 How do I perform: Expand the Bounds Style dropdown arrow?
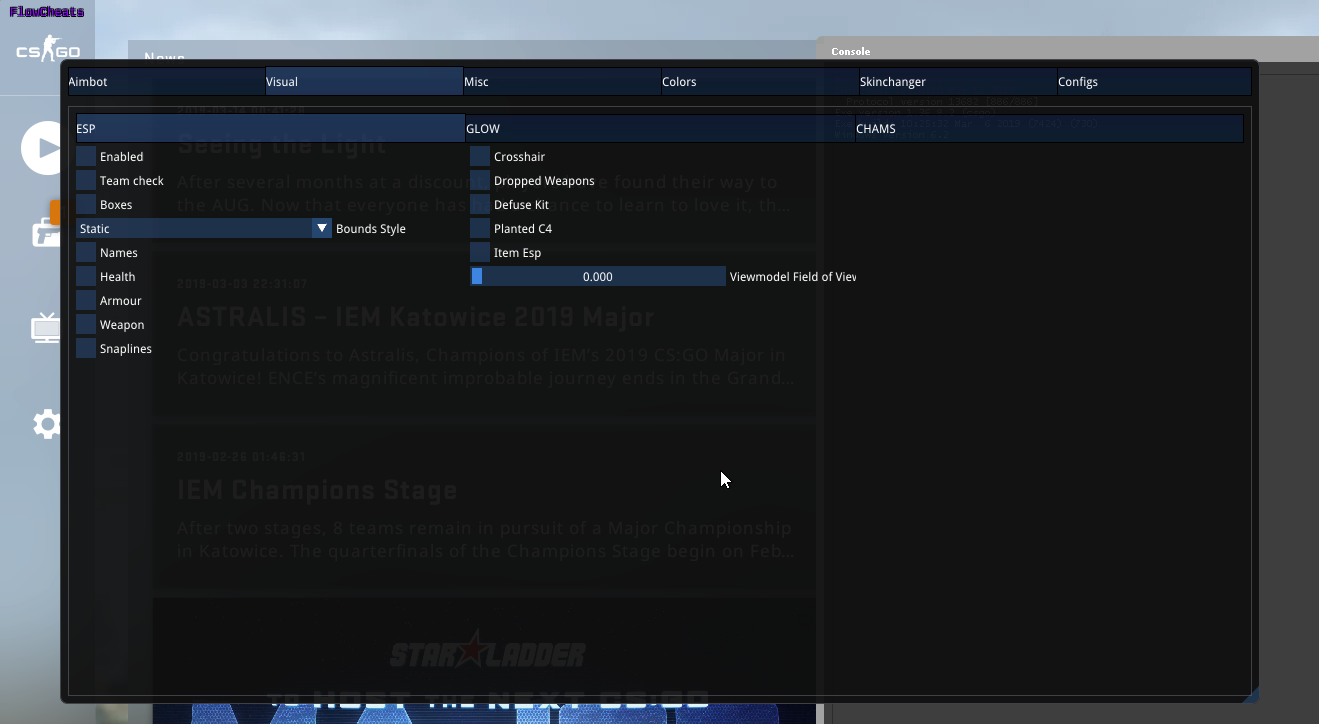click(x=321, y=229)
